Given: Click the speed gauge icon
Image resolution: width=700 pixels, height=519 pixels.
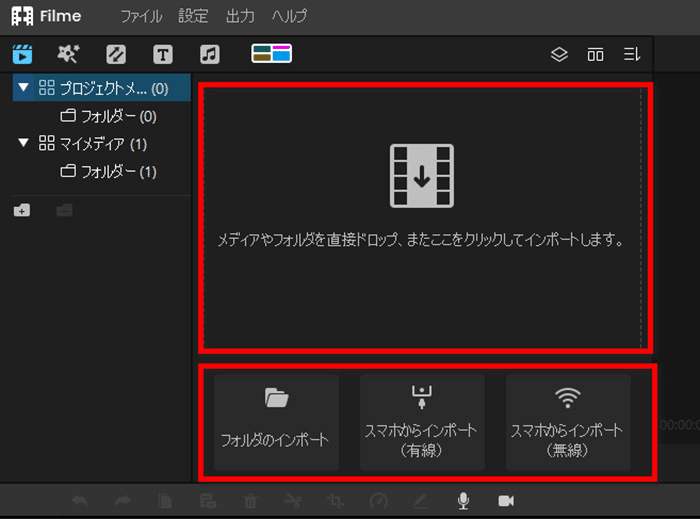Looking at the screenshot, I should click(x=379, y=501).
